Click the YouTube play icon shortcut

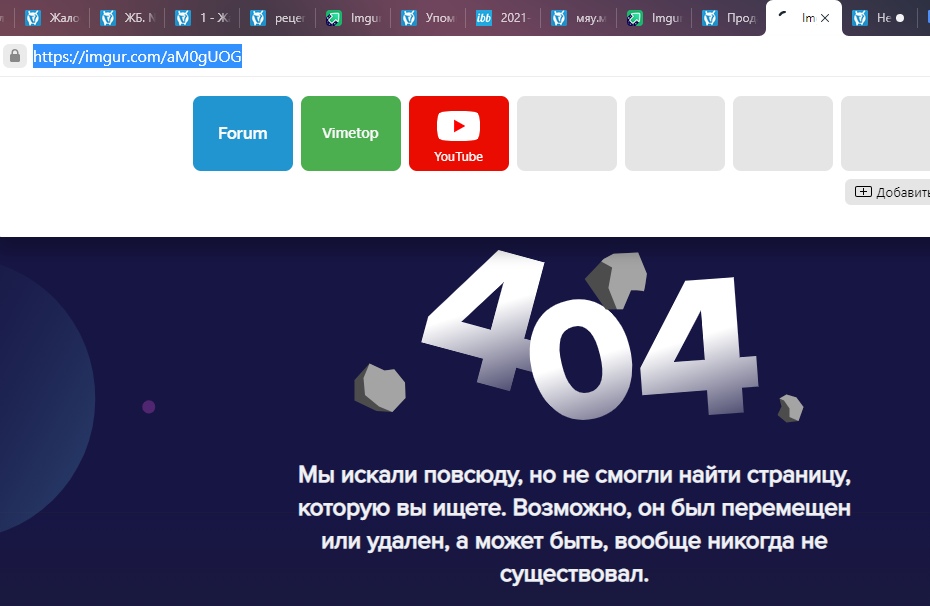(458, 126)
